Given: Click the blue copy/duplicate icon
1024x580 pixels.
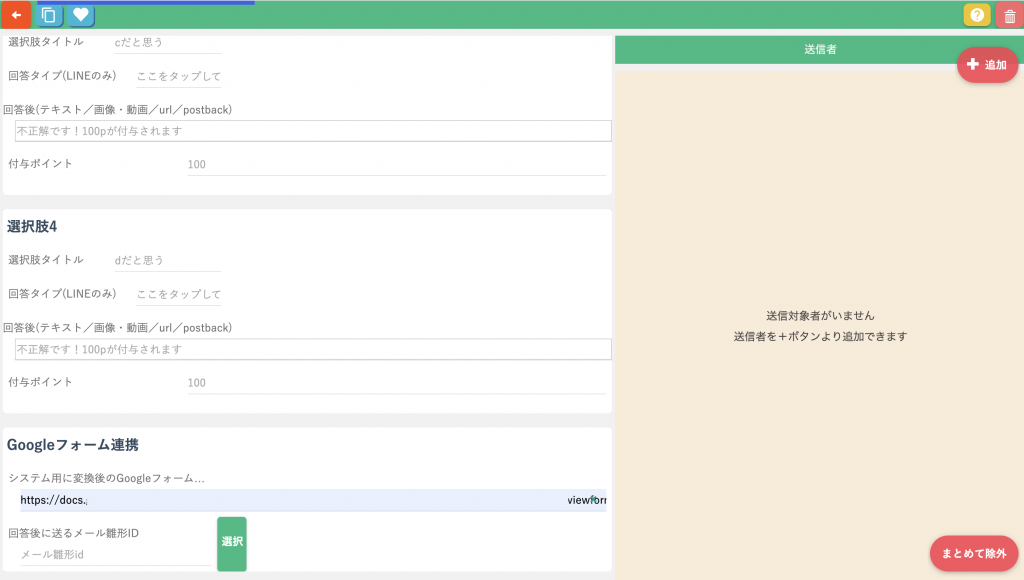Looking at the screenshot, I should pyautogui.click(x=48, y=15).
